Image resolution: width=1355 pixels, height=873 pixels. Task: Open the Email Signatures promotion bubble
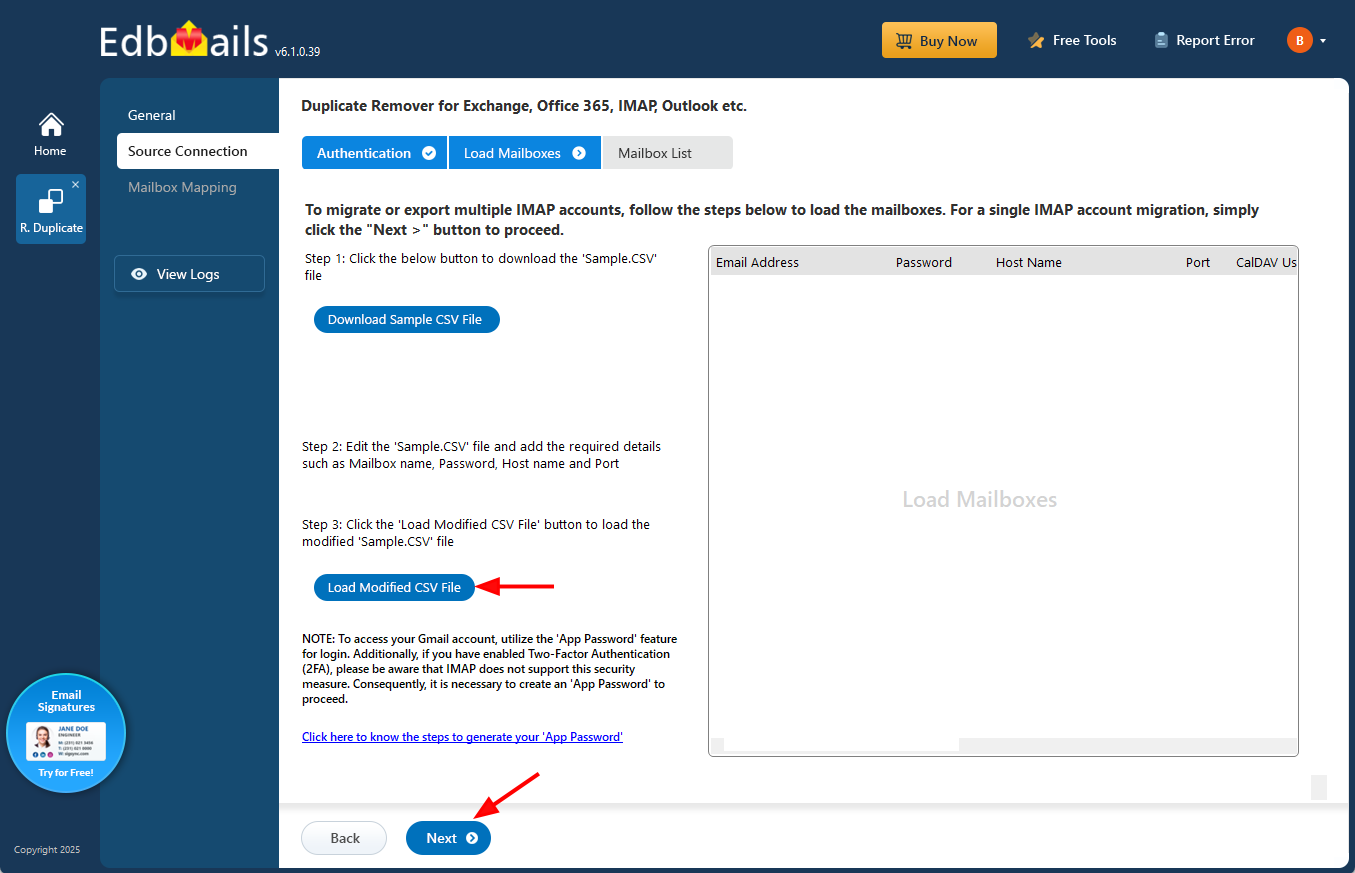coord(66,733)
